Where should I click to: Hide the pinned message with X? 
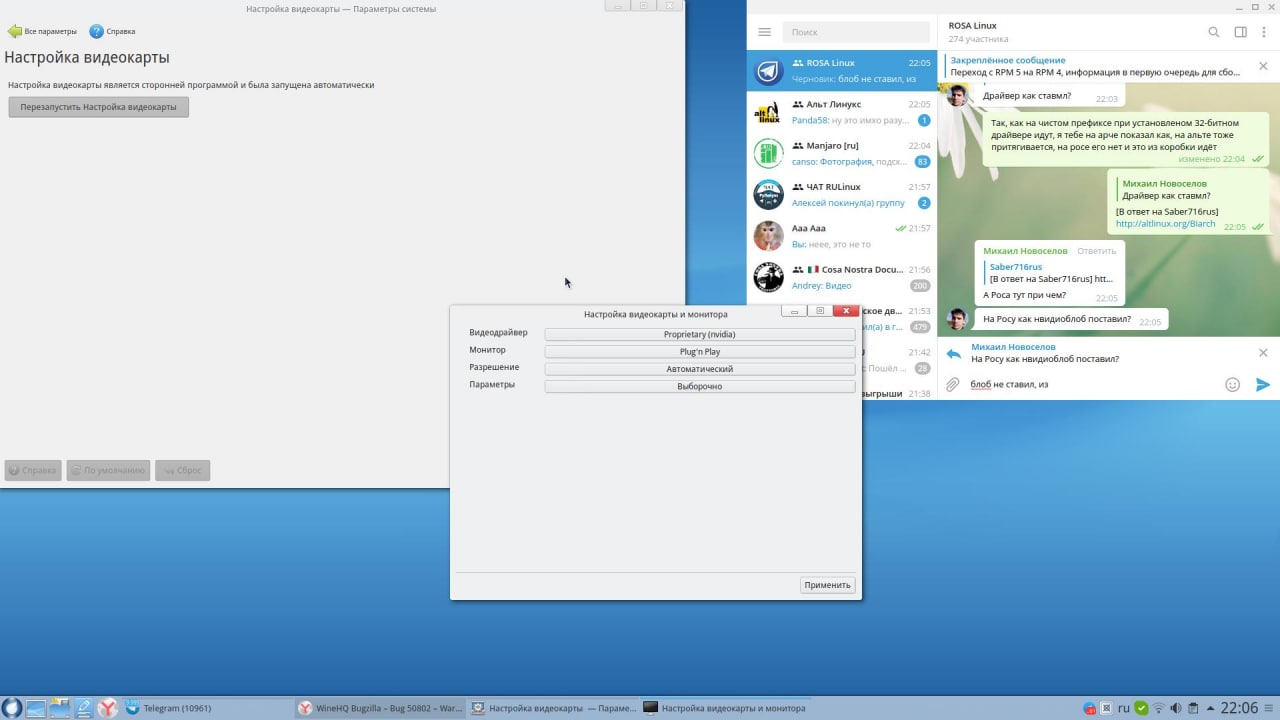(x=1263, y=67)
